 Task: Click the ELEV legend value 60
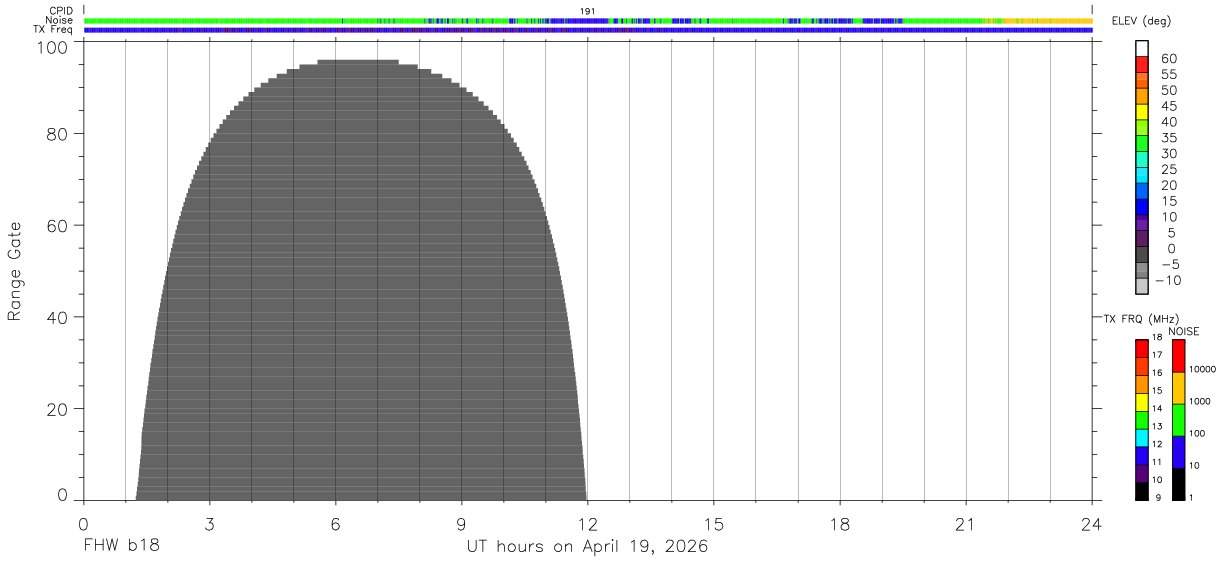(1168, 58)
